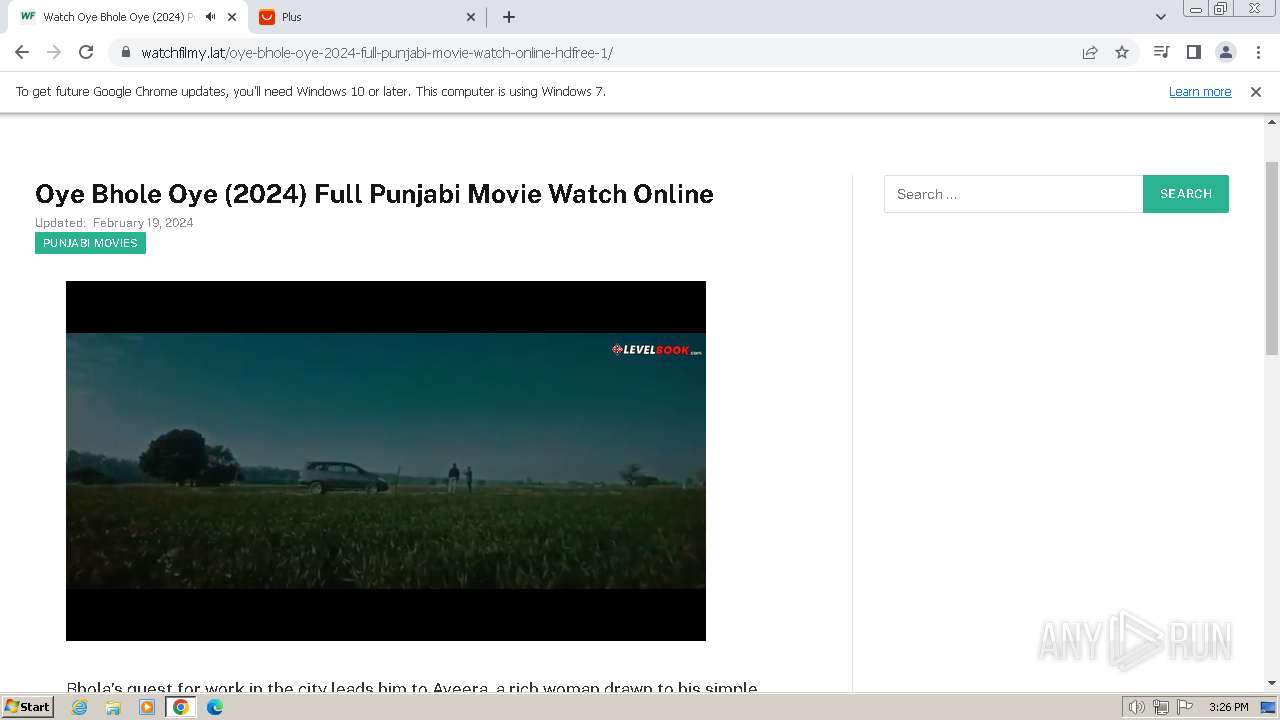
Task: Dismiss the Chrome update notification
Action: [x=1256, y=91]
